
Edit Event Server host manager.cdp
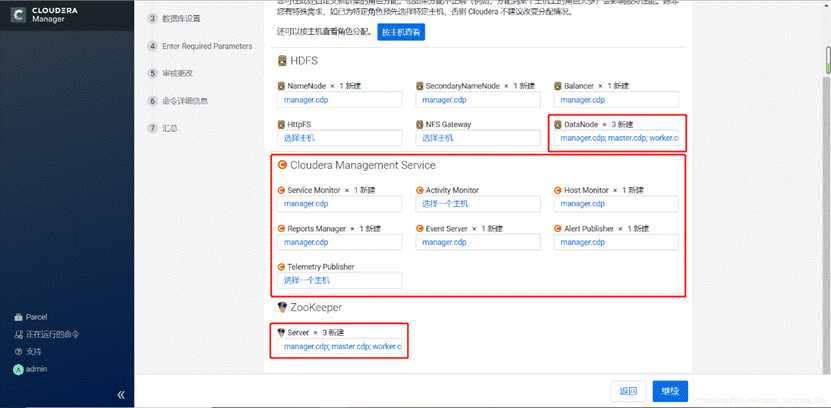click(478, 242)
